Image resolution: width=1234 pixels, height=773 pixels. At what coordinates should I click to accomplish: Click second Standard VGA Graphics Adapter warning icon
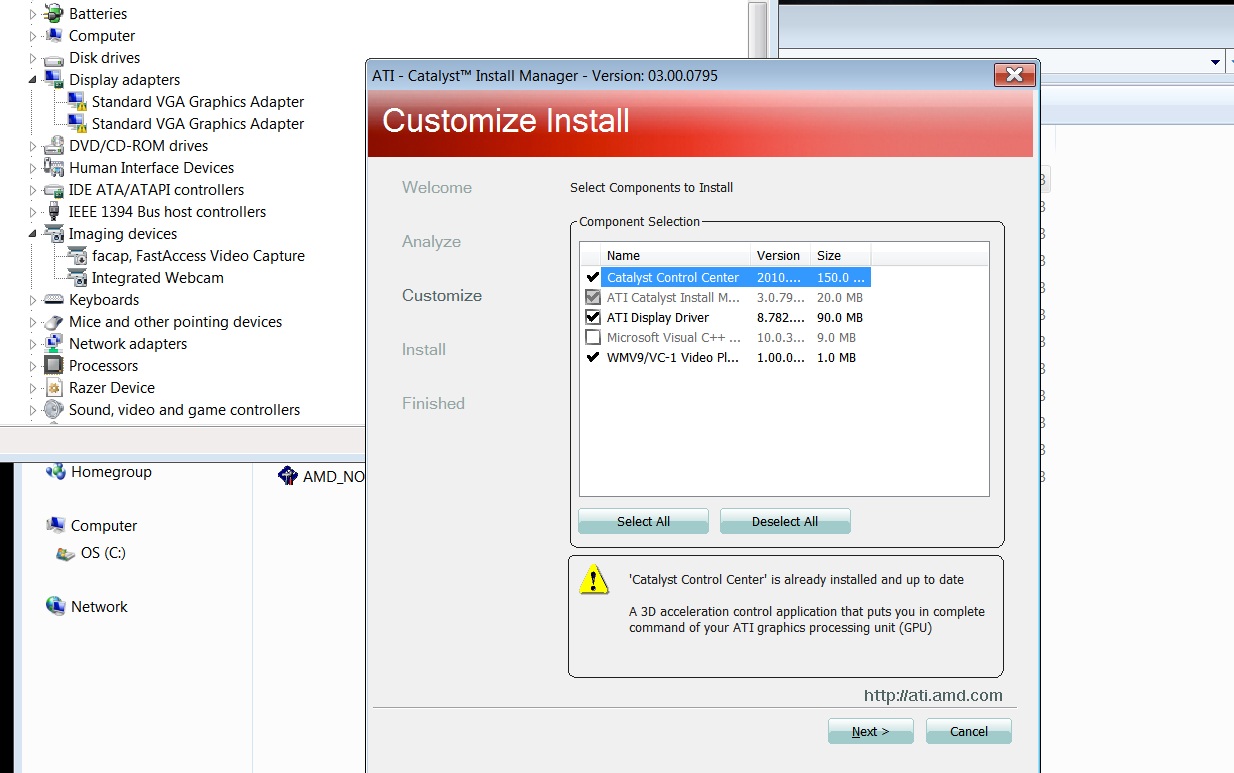(77, 124)
